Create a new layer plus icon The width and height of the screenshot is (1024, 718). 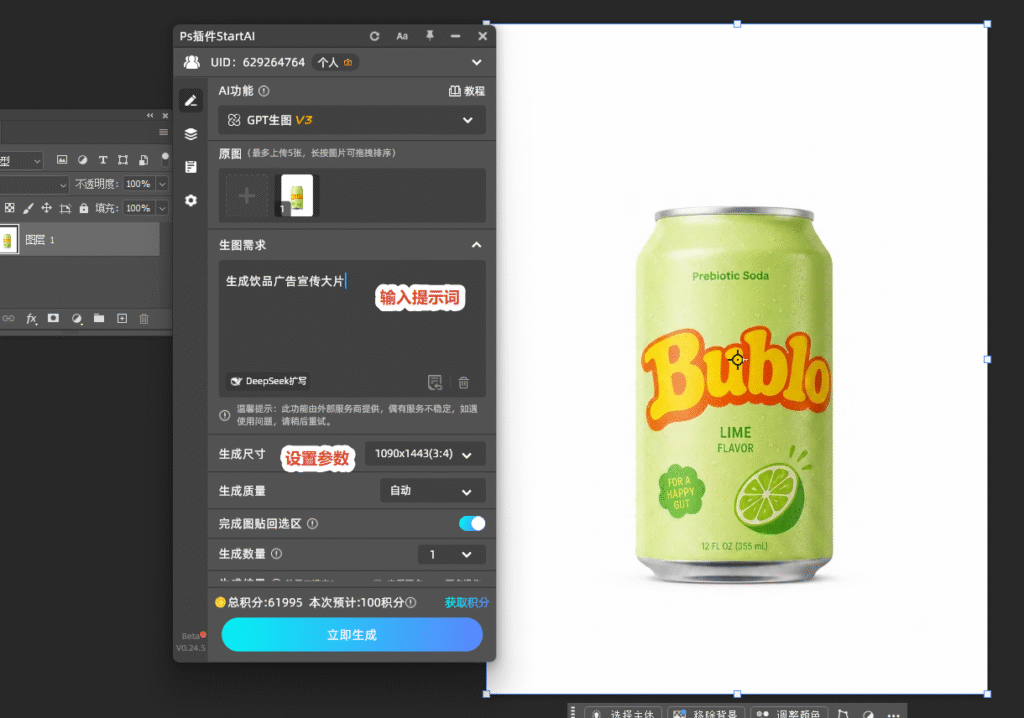(x=122, y=318)
